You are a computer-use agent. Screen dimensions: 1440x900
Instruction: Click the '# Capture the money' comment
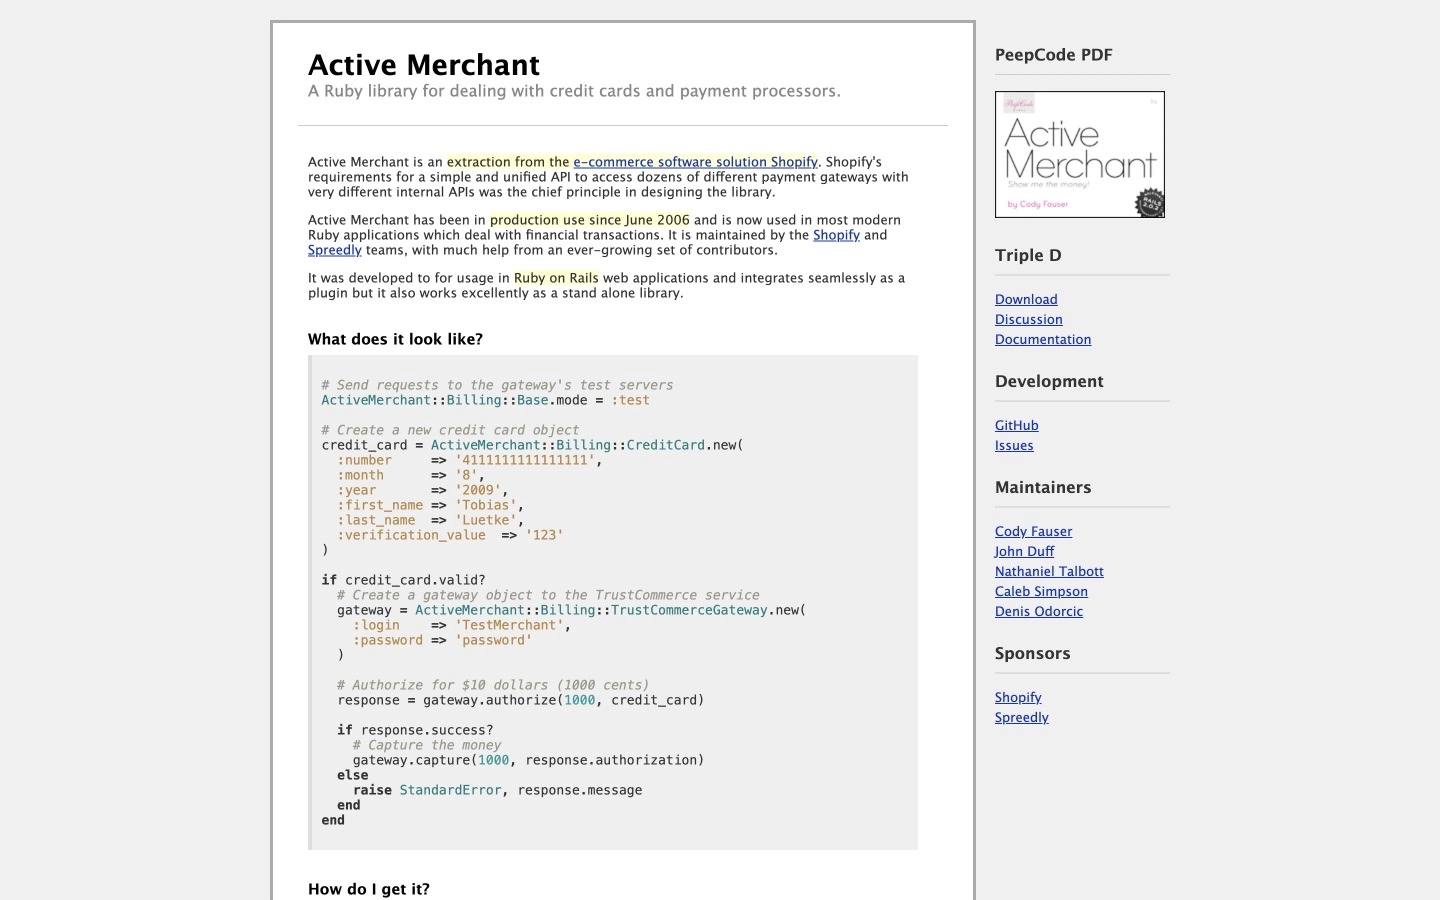[x=427, y=745]
